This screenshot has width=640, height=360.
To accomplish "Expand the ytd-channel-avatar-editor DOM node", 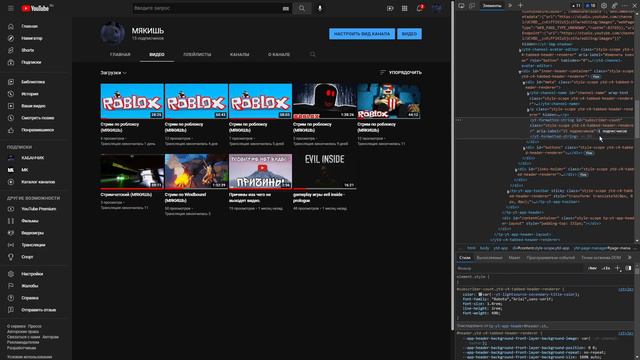I will point(520,51).
